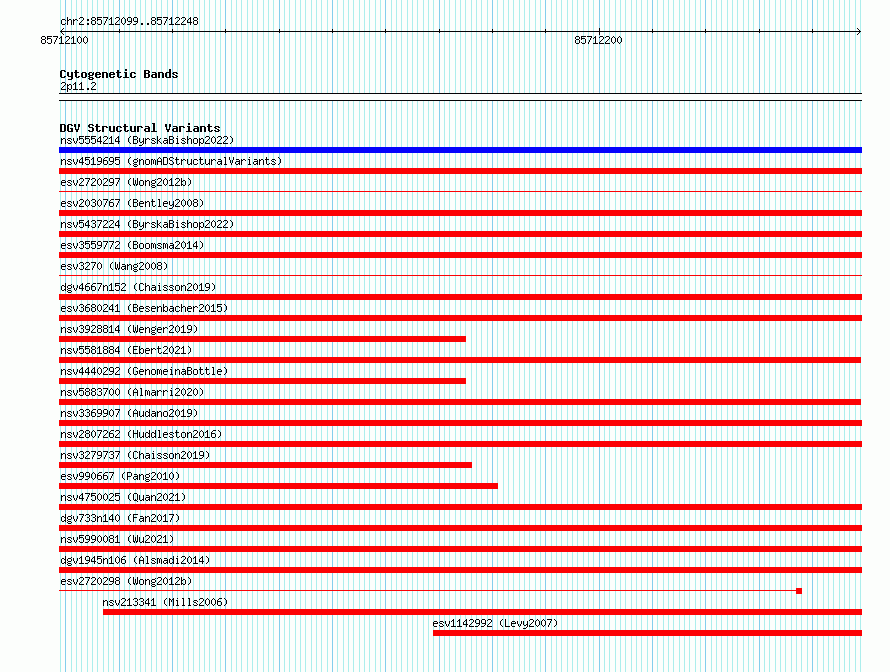Image resolution: width=890 pixels, height=672 pixels.
Task: Click esv3559772 (Boomsma2014) label
Action: (132, 245)
